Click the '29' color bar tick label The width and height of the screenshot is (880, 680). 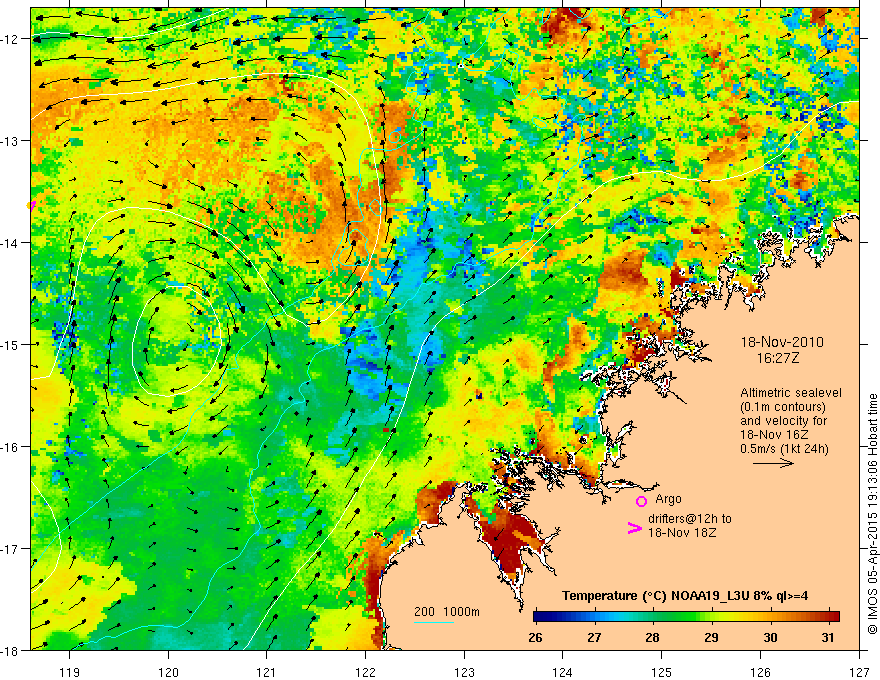coord(711,637)
